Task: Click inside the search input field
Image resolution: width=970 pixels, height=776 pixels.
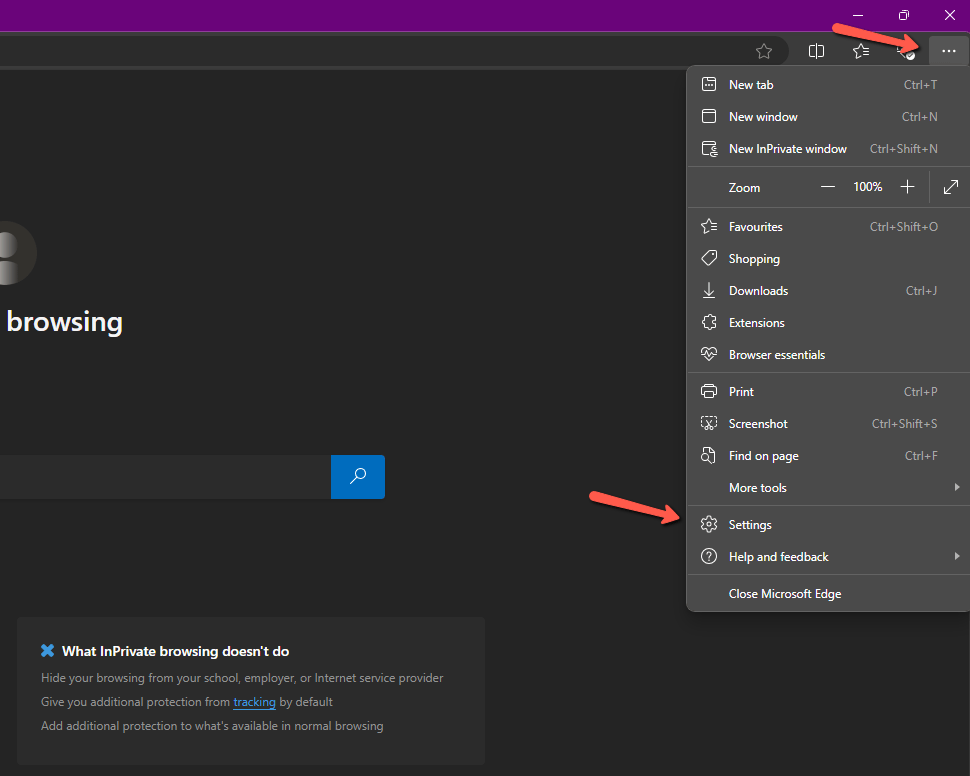Action: (160, 477)
